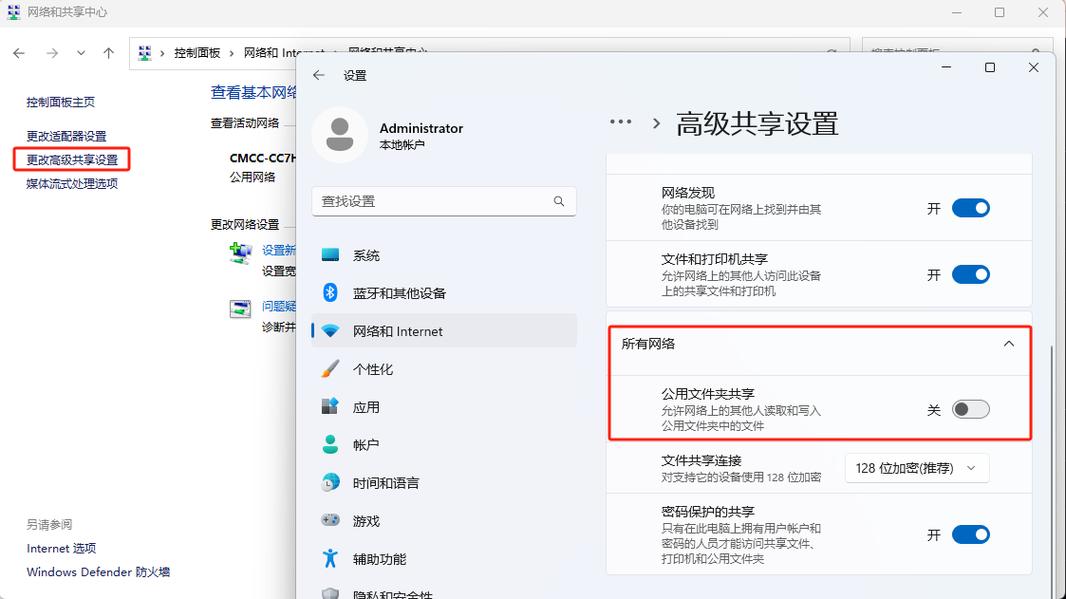Open the breadcrumb overflow menu
The height and width of the screenshot is (599, 1066).
pyautogui.click(x=621, y=121)
